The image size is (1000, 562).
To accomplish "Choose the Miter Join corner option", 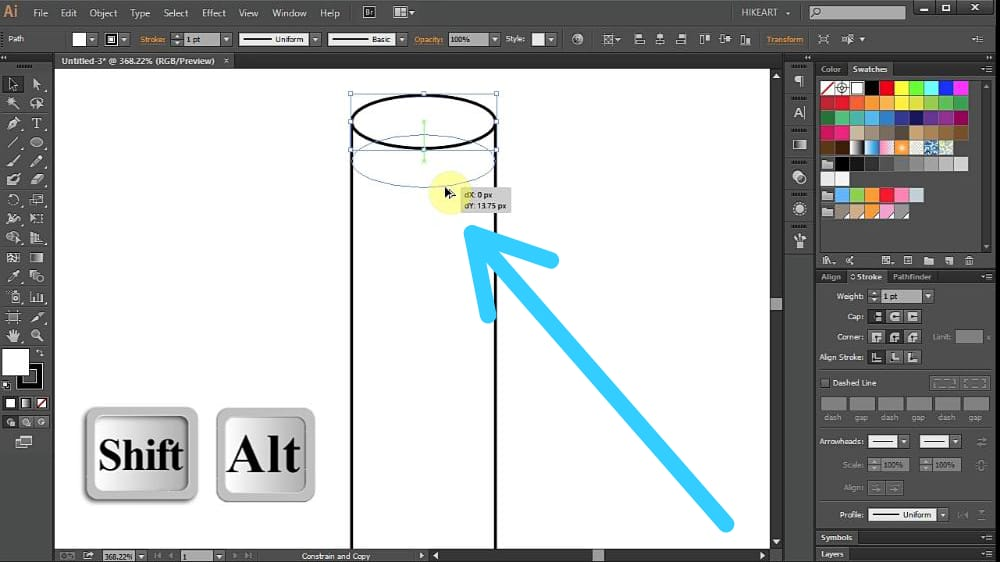I will [877, 337].
